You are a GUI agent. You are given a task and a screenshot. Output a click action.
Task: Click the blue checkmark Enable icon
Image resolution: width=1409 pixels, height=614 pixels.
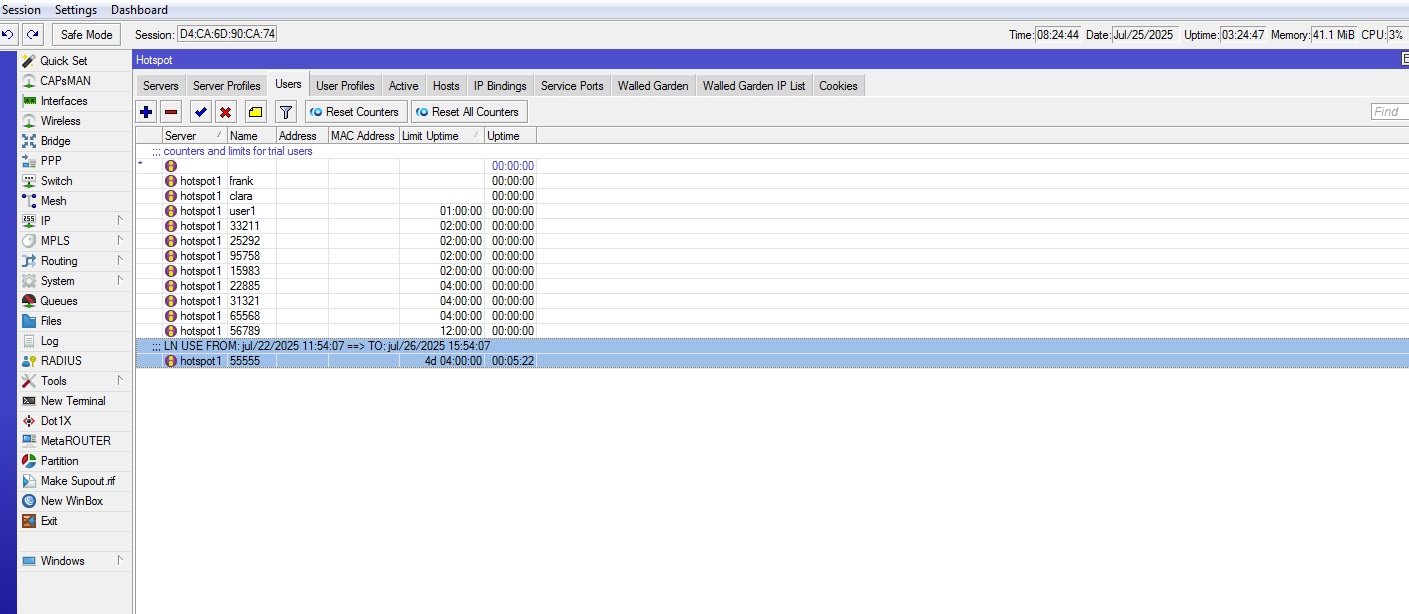click(201, 112)
